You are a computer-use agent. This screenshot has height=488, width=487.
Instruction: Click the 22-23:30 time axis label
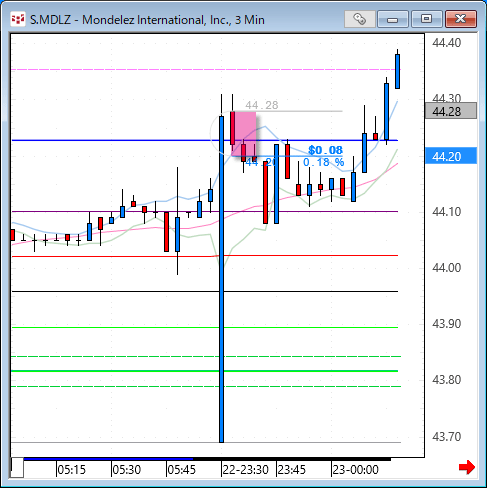(x=246, y=470)
